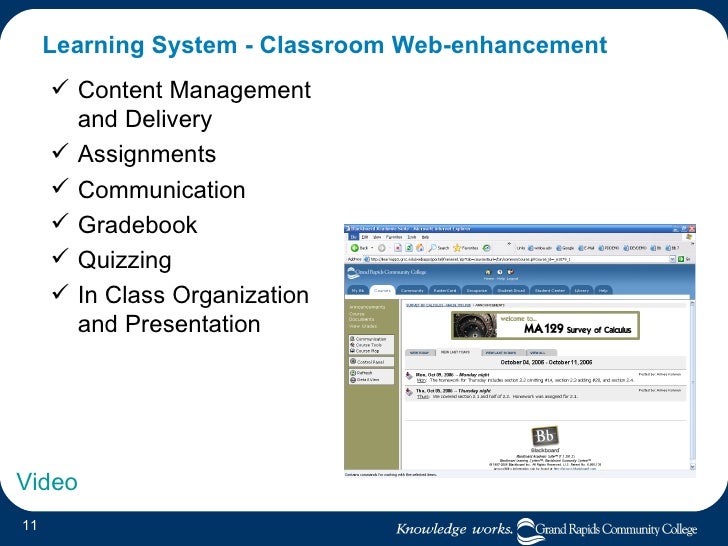
Task: Click the Control Panel icon in the sidebar
Action: pos(353,361)
